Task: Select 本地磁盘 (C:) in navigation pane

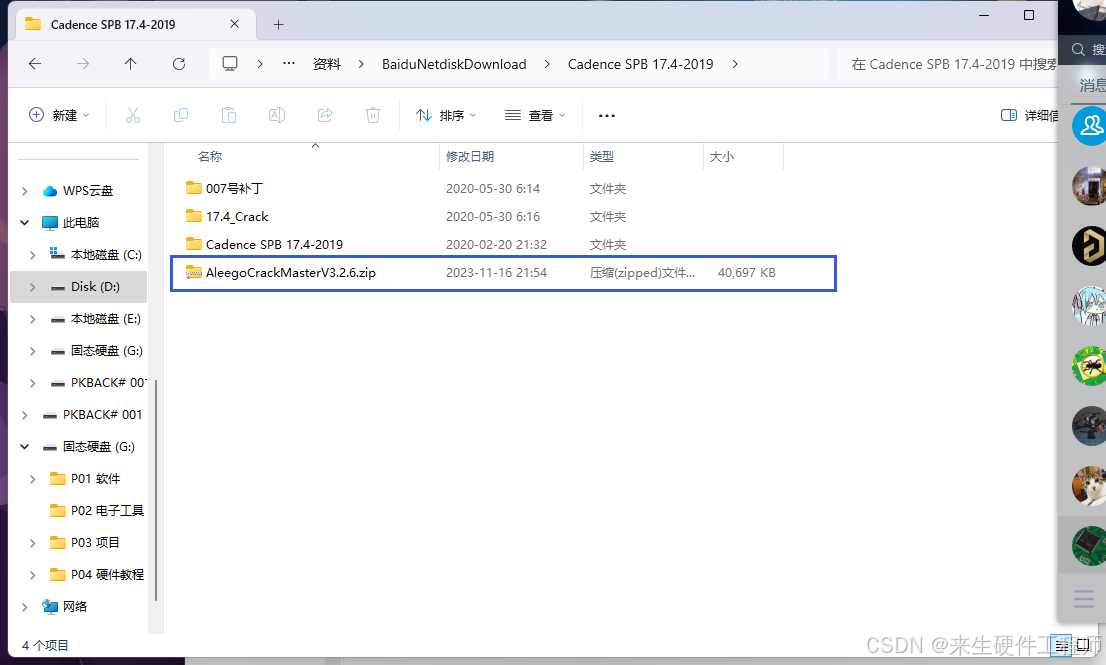Action: click(x=106, y=255)
